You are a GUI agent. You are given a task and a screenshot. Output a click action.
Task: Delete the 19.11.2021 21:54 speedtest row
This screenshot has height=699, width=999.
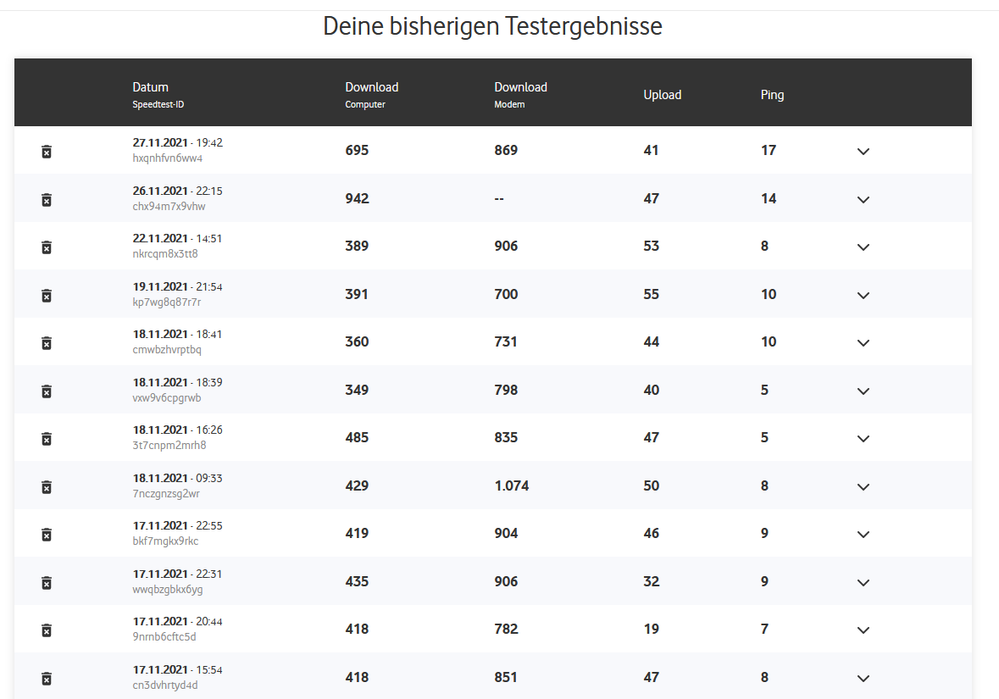(46, 295)
